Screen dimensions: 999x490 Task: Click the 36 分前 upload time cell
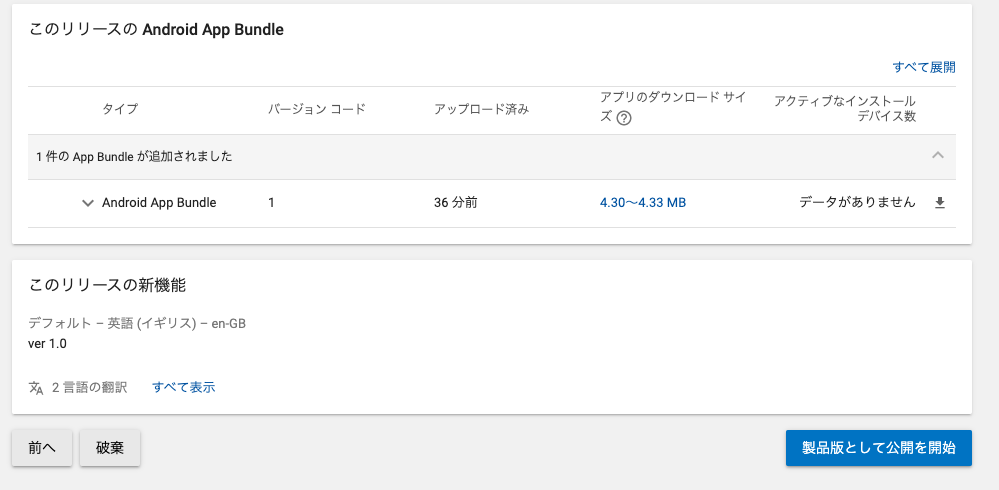(x=456, y=203)
